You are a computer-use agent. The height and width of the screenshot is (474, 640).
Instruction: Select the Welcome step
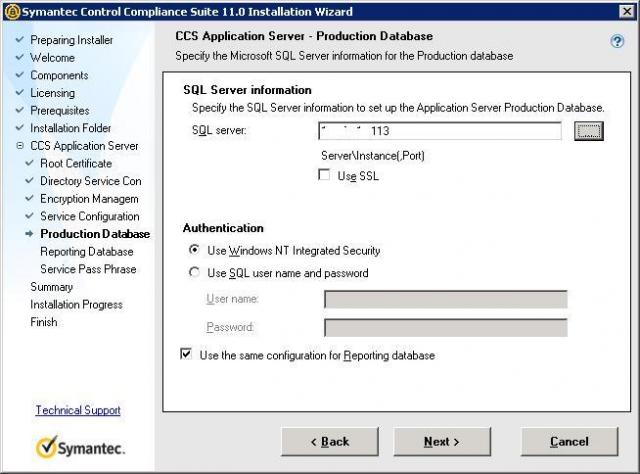pos(52,58)
